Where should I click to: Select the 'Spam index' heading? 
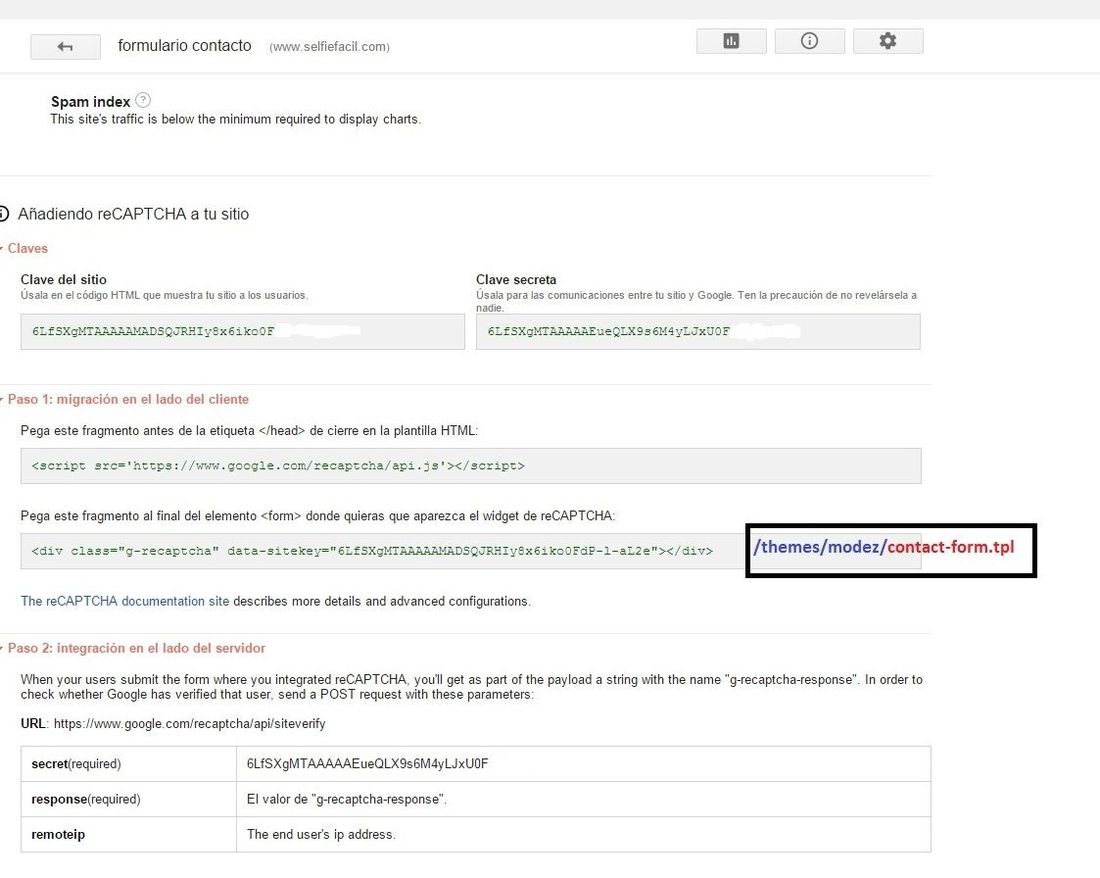(x=90, y=102)
